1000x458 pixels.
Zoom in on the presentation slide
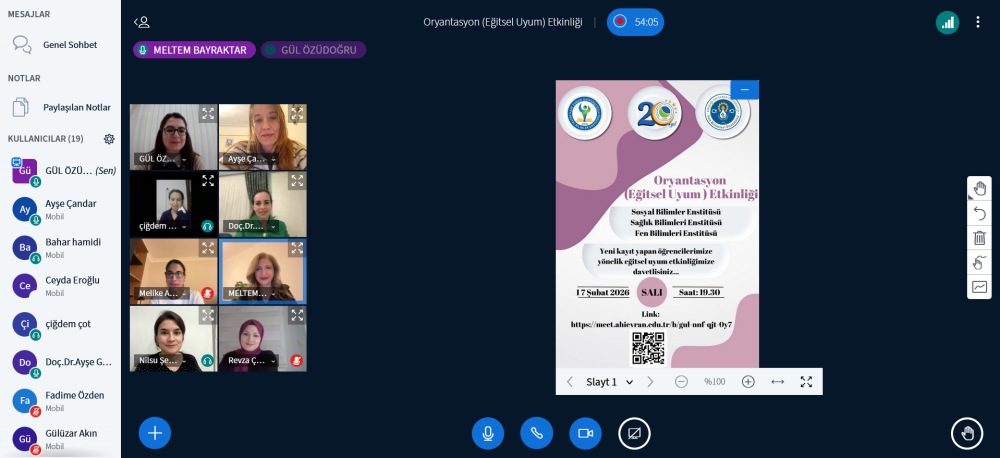click(x=748, y=382)
